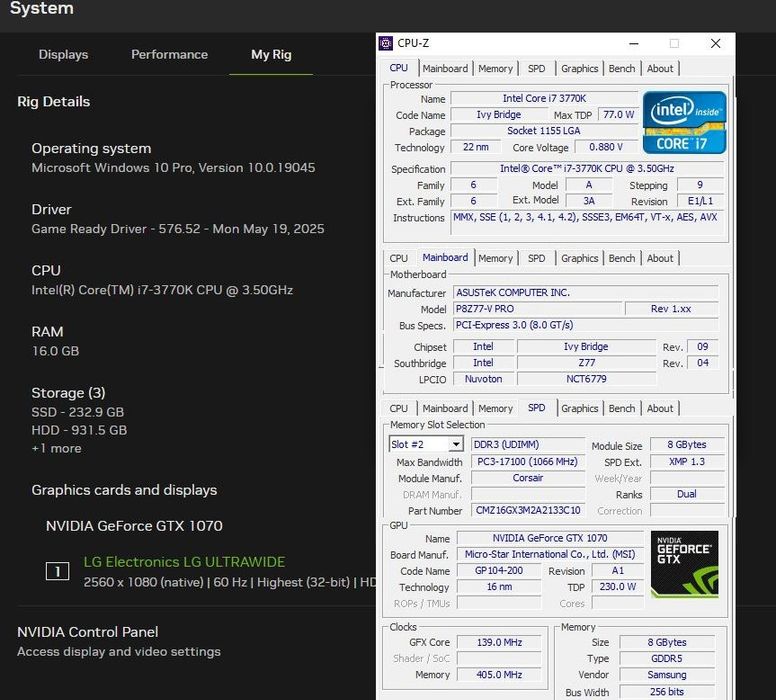The image size is (776, 700).
Task: Click the '77.0 W' Max TDP value
Action: point(618,114)
